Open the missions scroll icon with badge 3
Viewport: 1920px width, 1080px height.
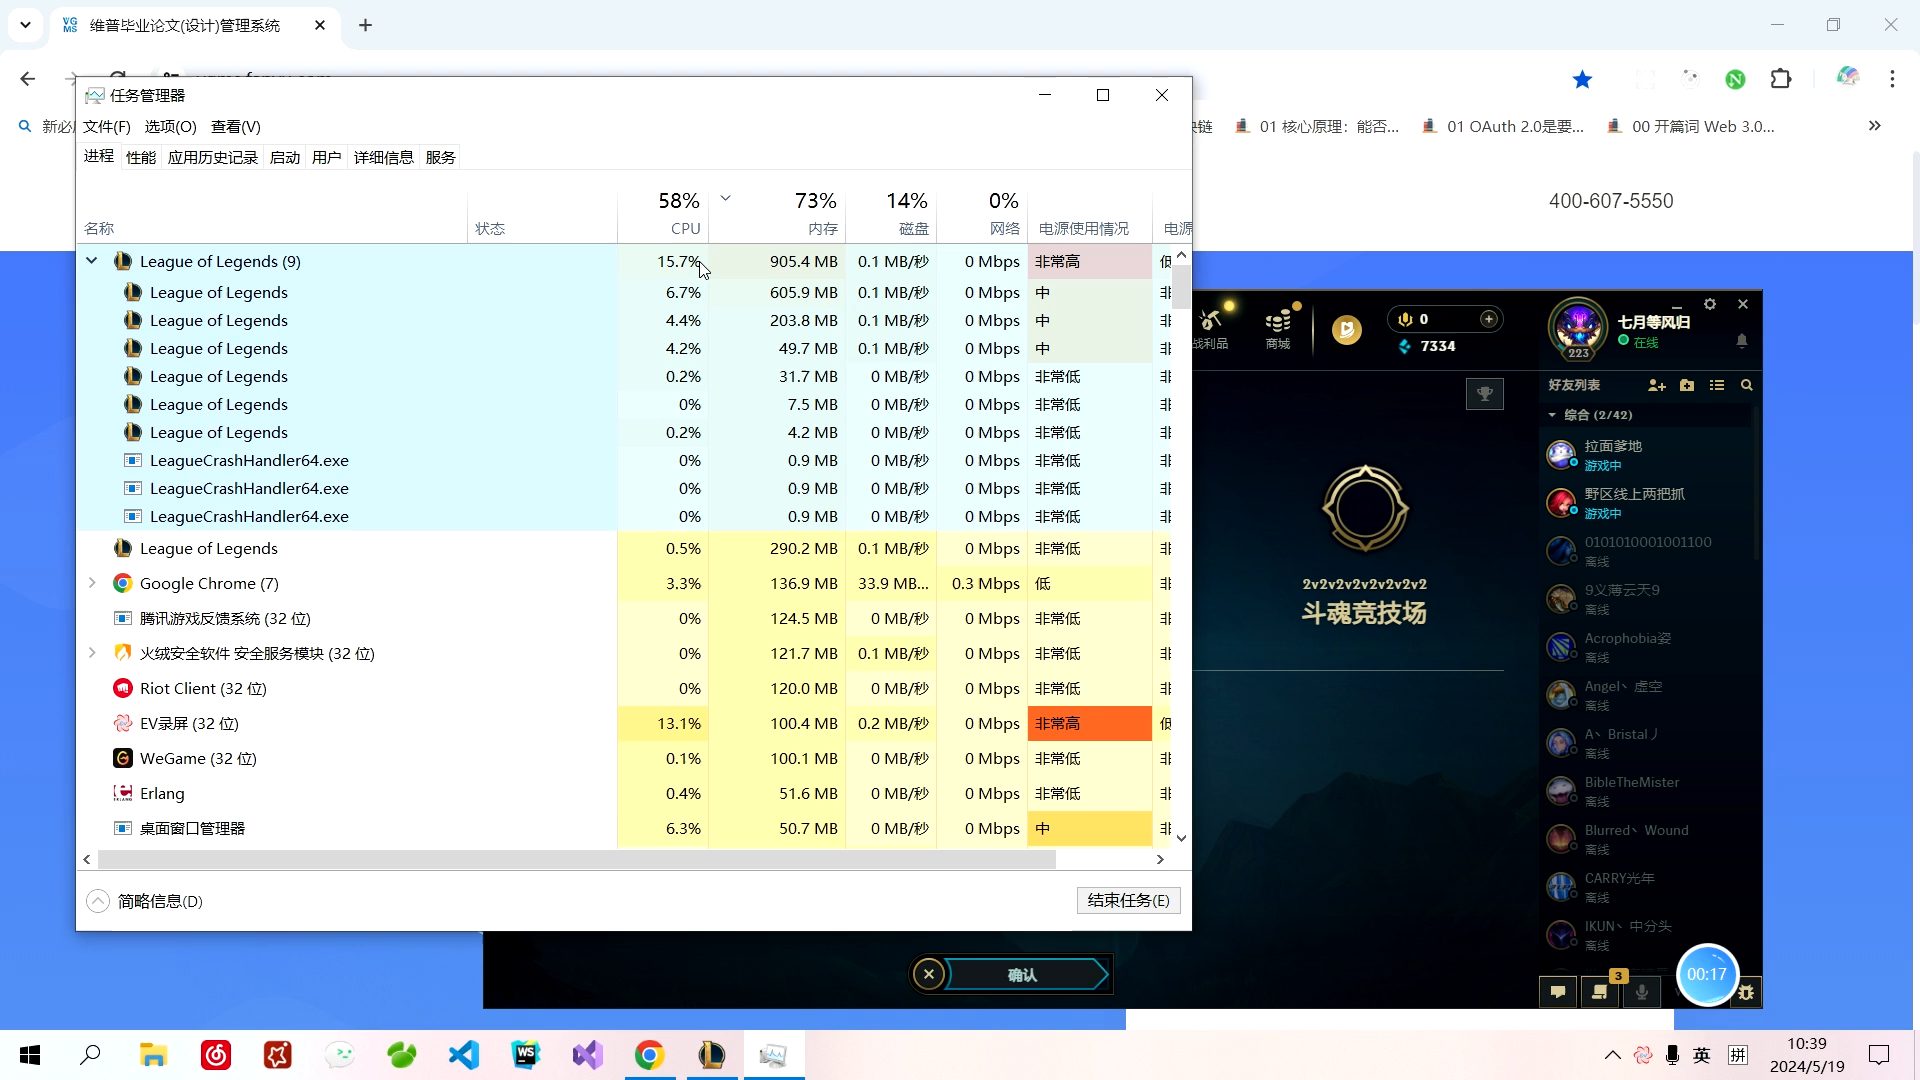click(1600, 991)
